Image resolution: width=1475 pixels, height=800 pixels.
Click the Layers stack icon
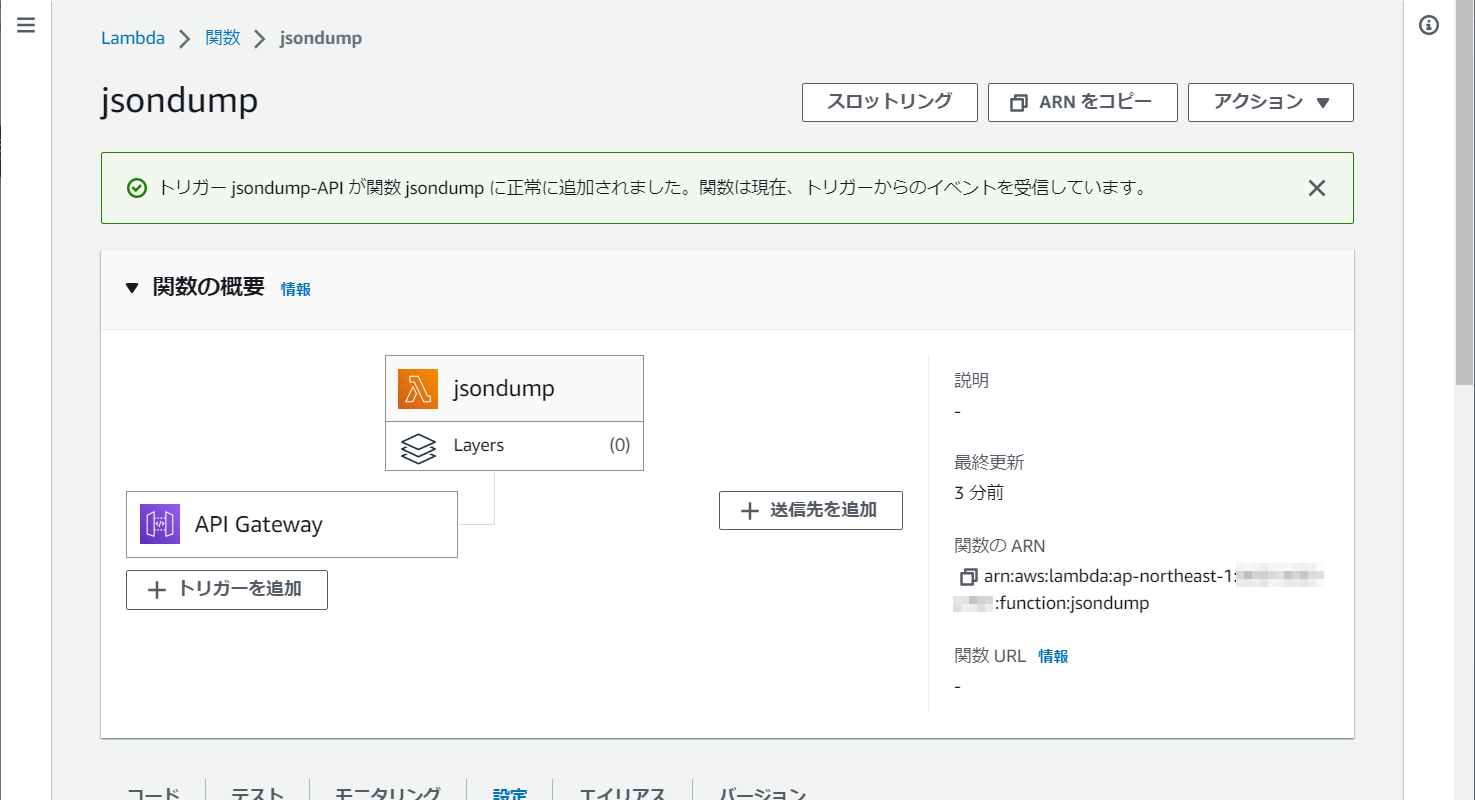(418, 447)
